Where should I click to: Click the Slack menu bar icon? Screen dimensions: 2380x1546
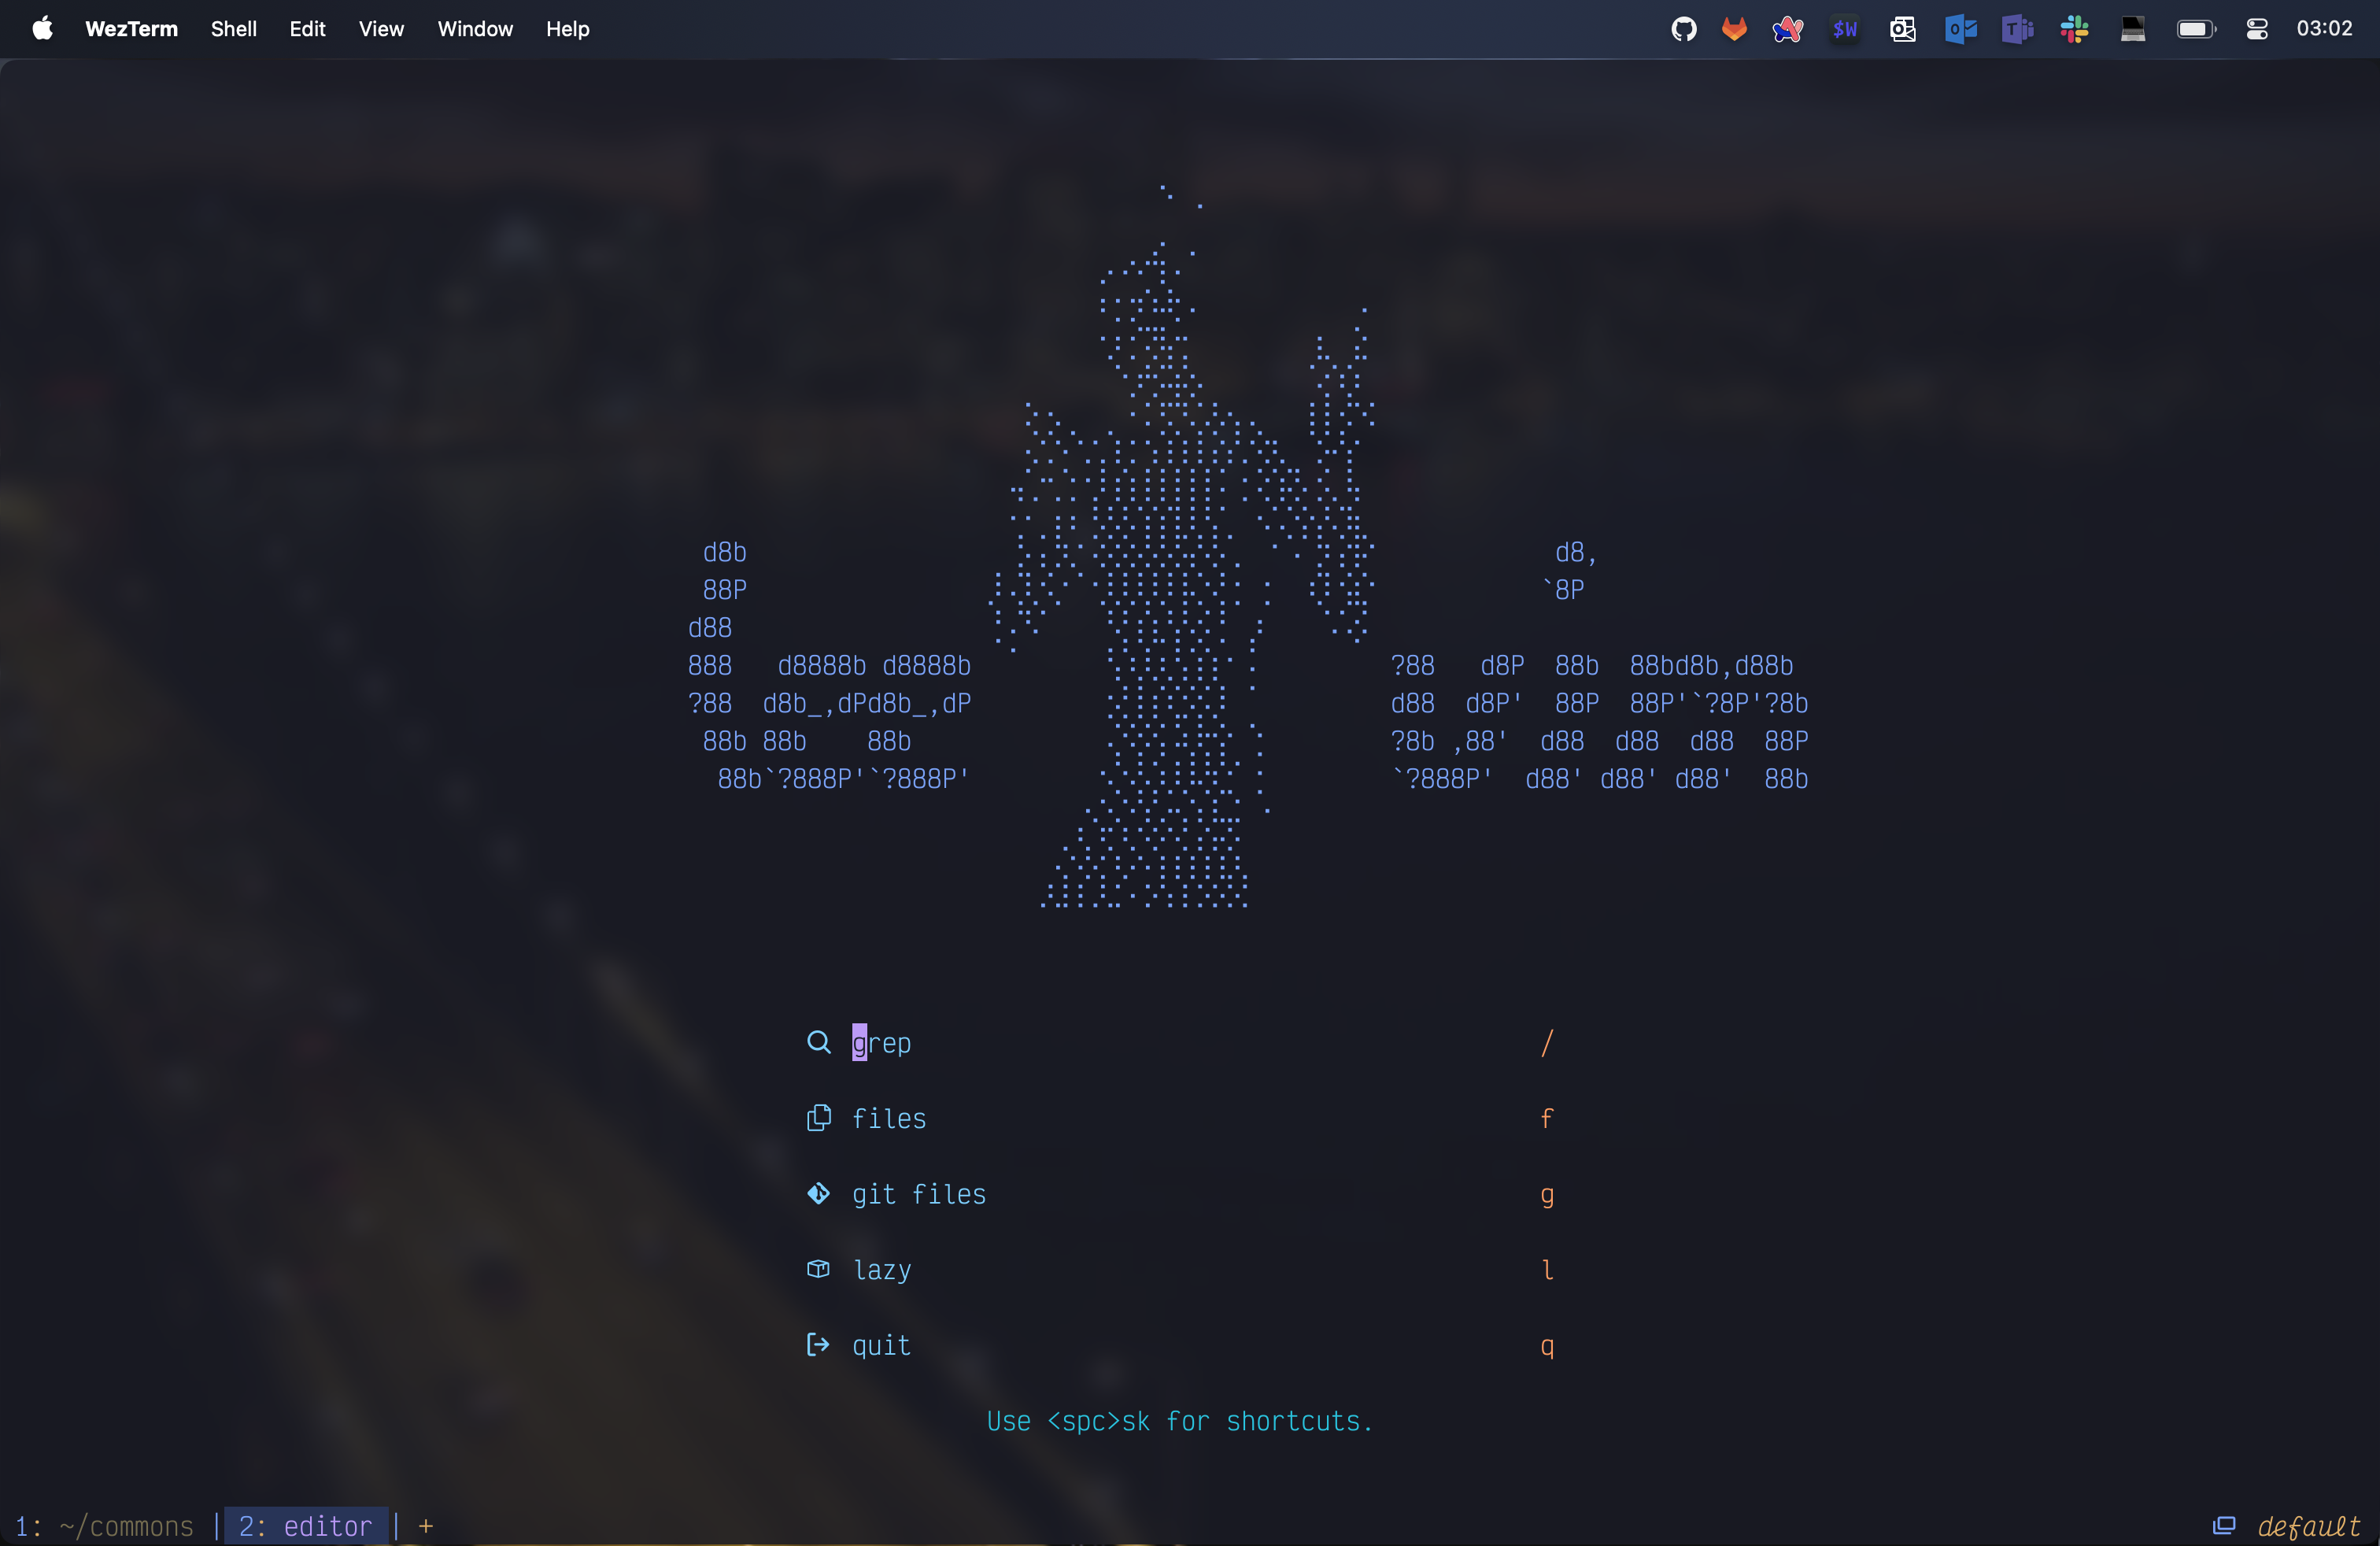click(2074, 29)
